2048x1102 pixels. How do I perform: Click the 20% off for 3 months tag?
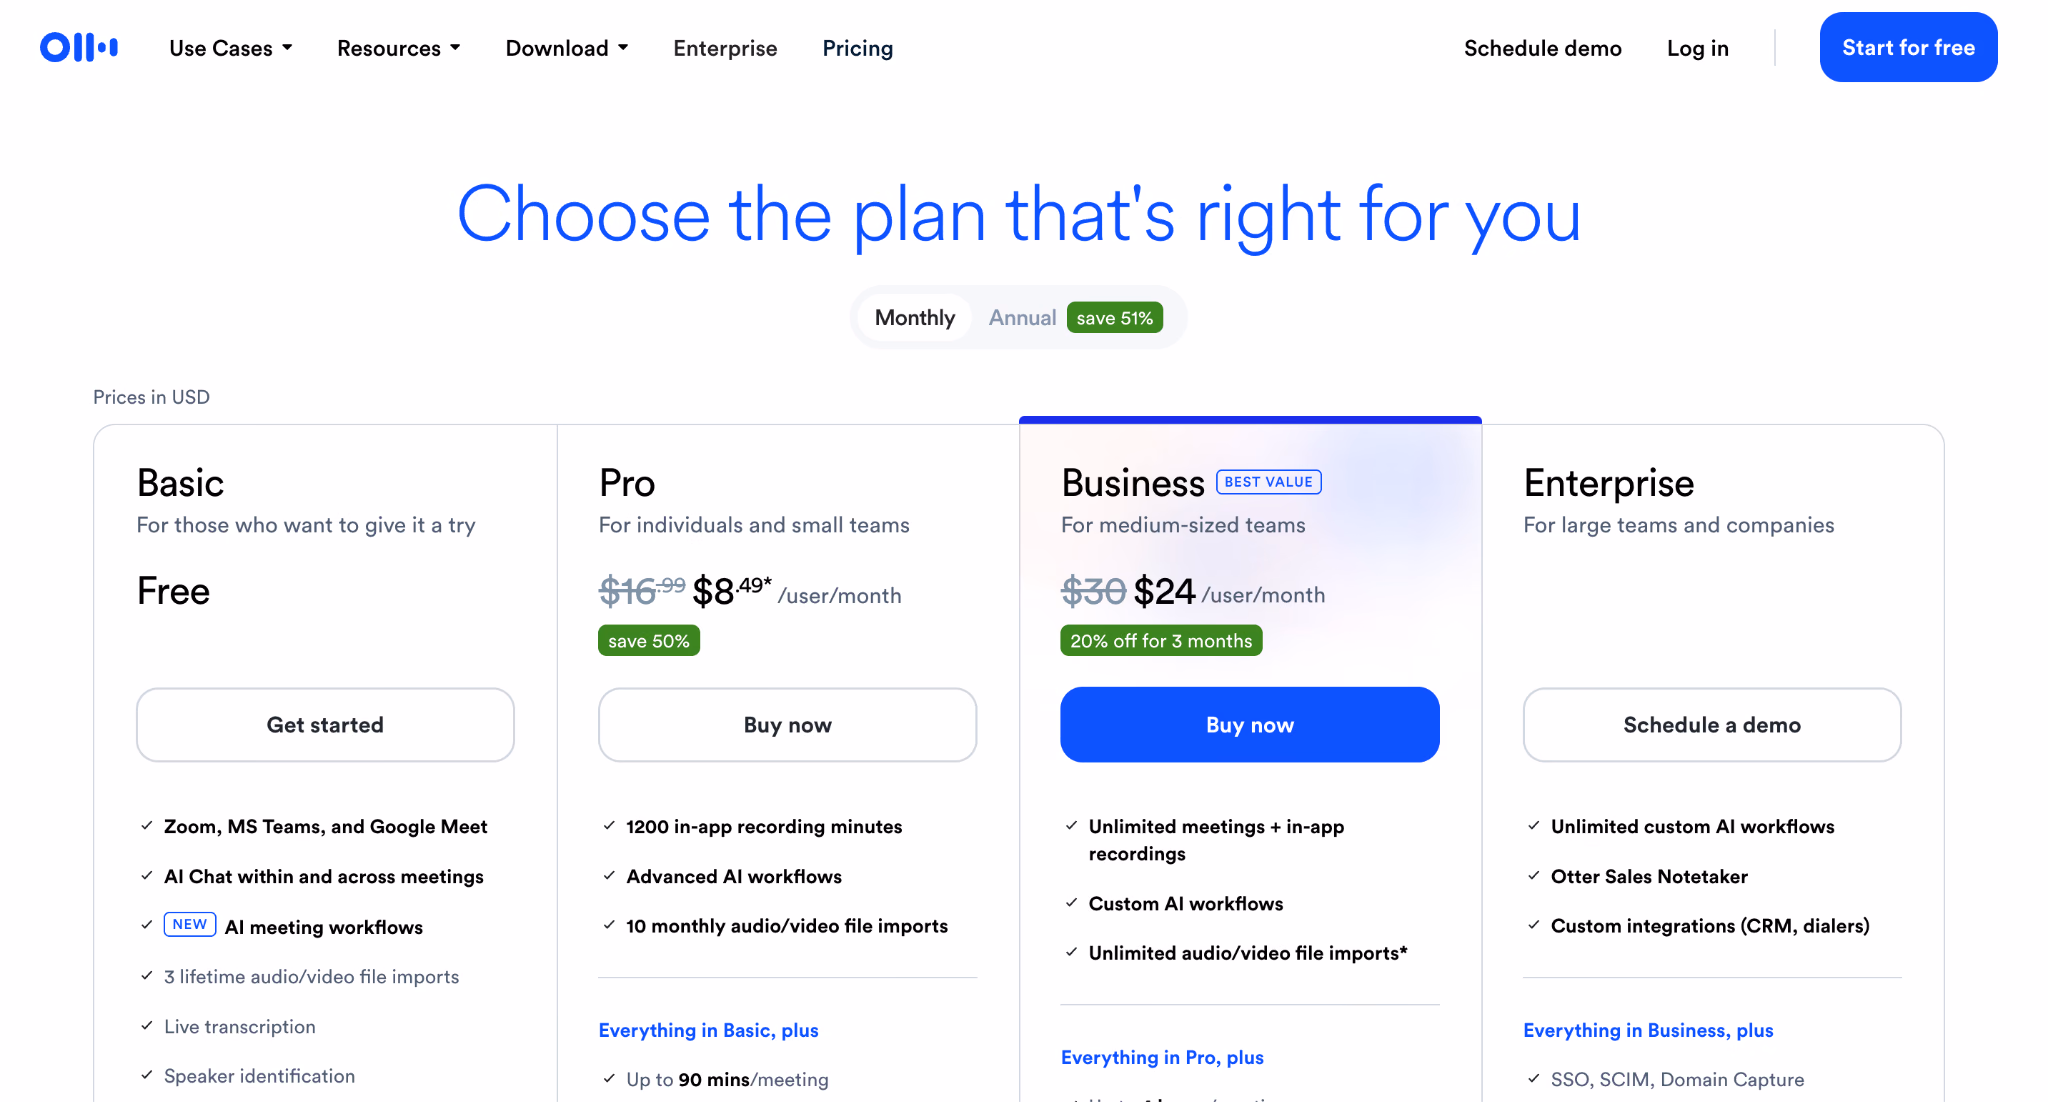pos(1161,641)
